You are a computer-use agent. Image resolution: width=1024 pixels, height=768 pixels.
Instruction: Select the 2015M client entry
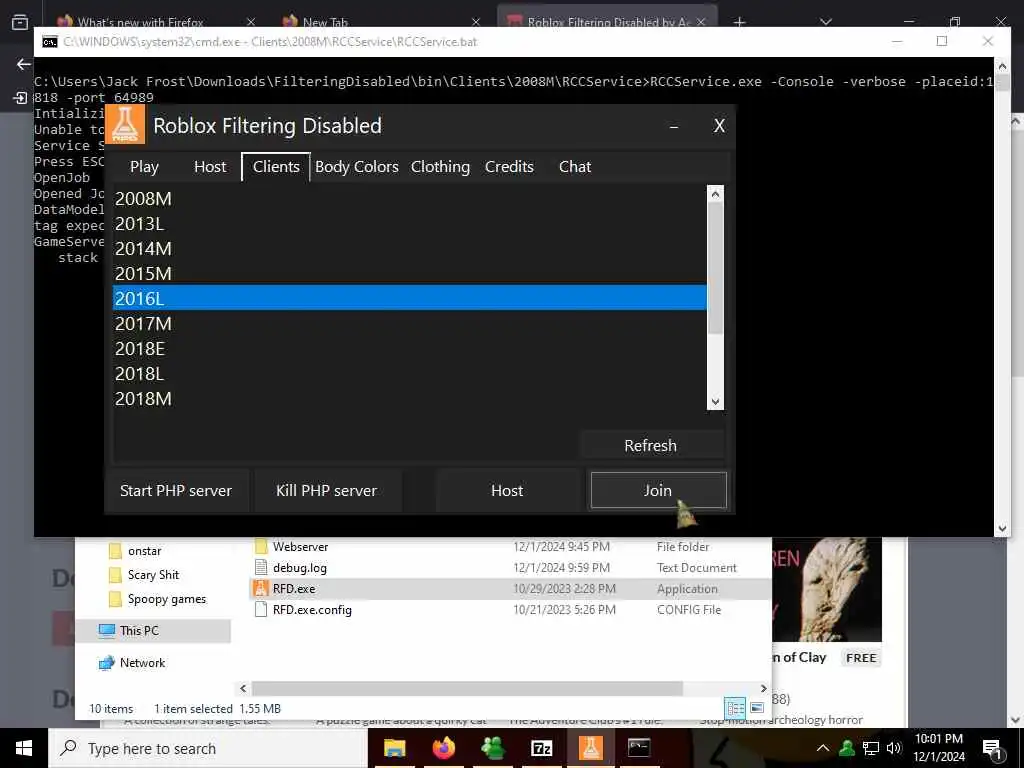tap(409, 274)
